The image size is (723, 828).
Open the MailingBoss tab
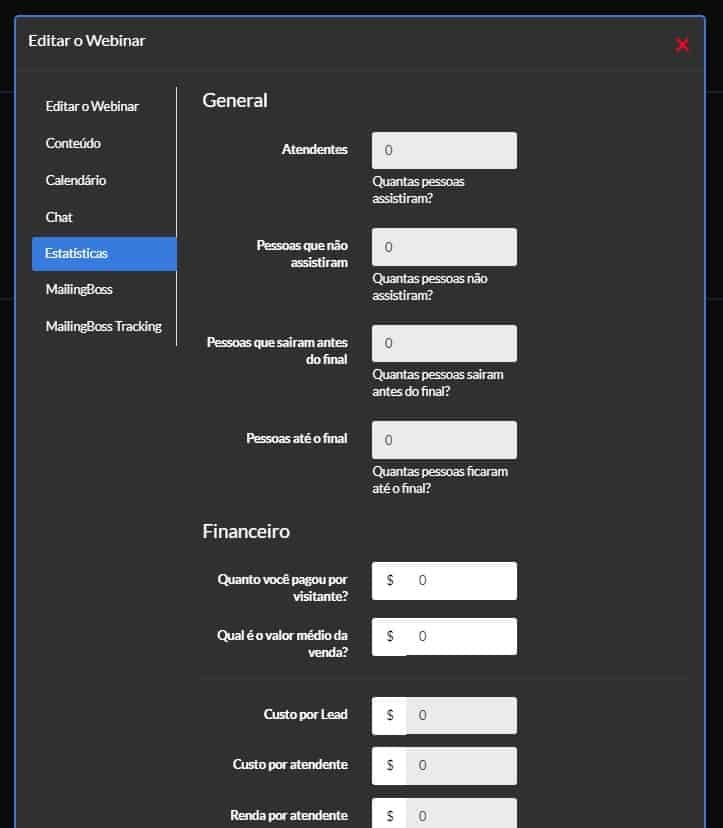click(x=79, y=289)
